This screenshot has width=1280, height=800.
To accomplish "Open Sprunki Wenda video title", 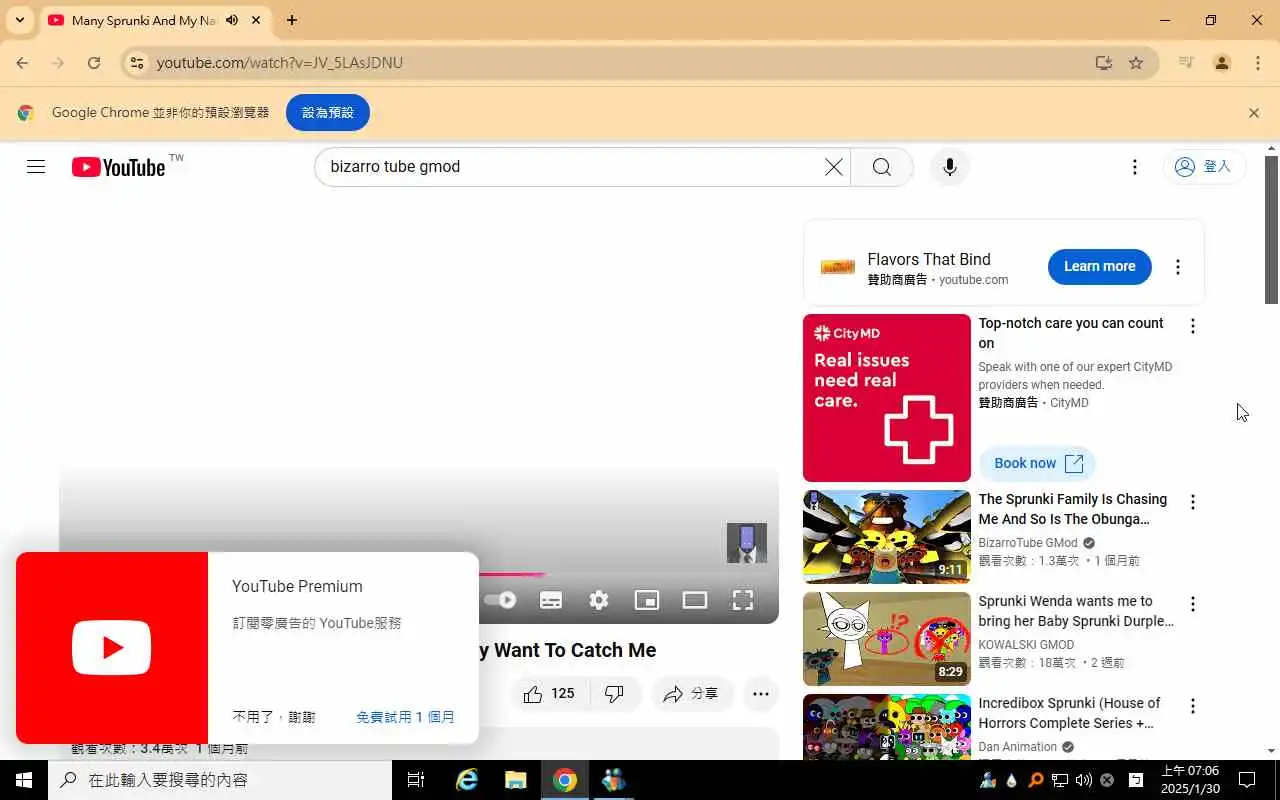I will [1076, 611].
